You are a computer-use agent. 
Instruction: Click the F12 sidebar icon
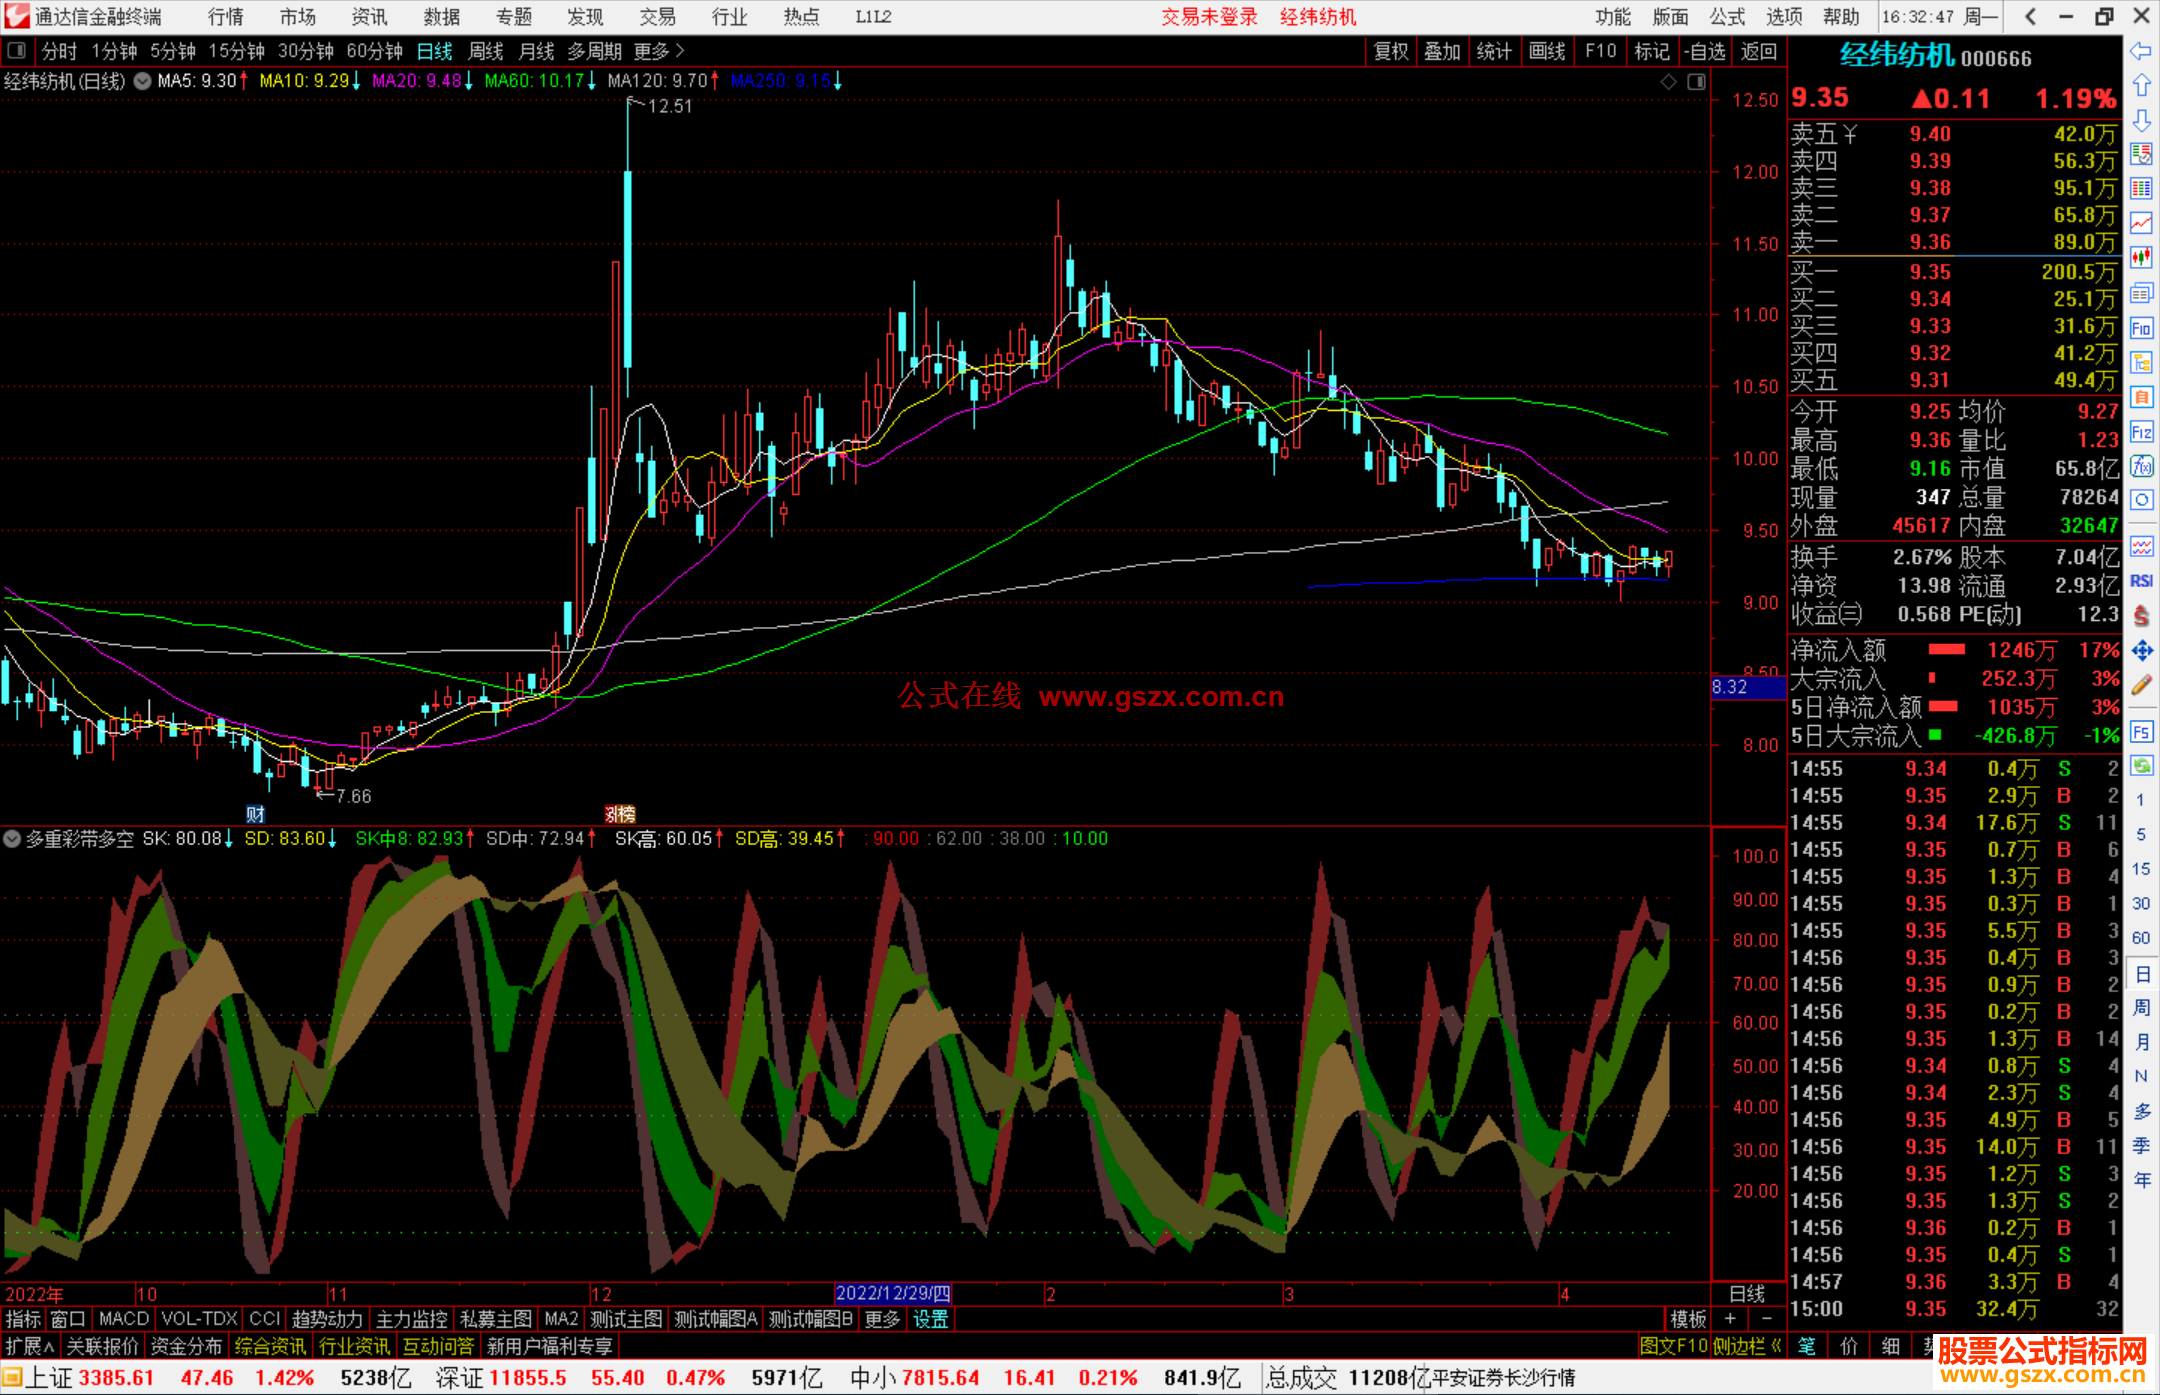(x=2141, y=432)
